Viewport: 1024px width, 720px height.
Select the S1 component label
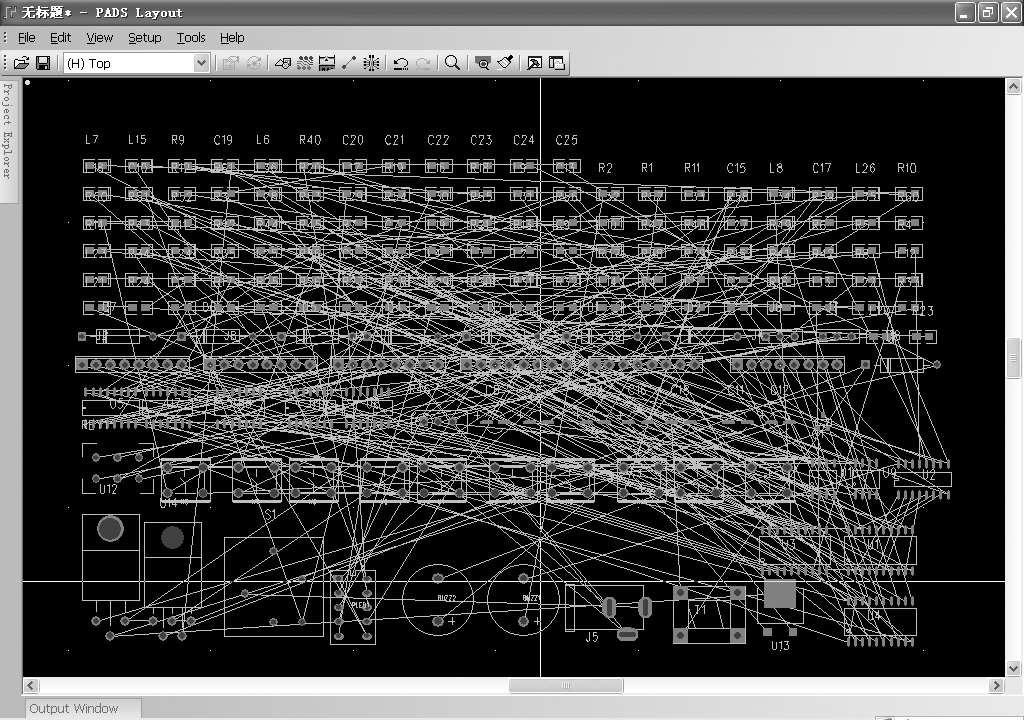[x=270, y=515]
